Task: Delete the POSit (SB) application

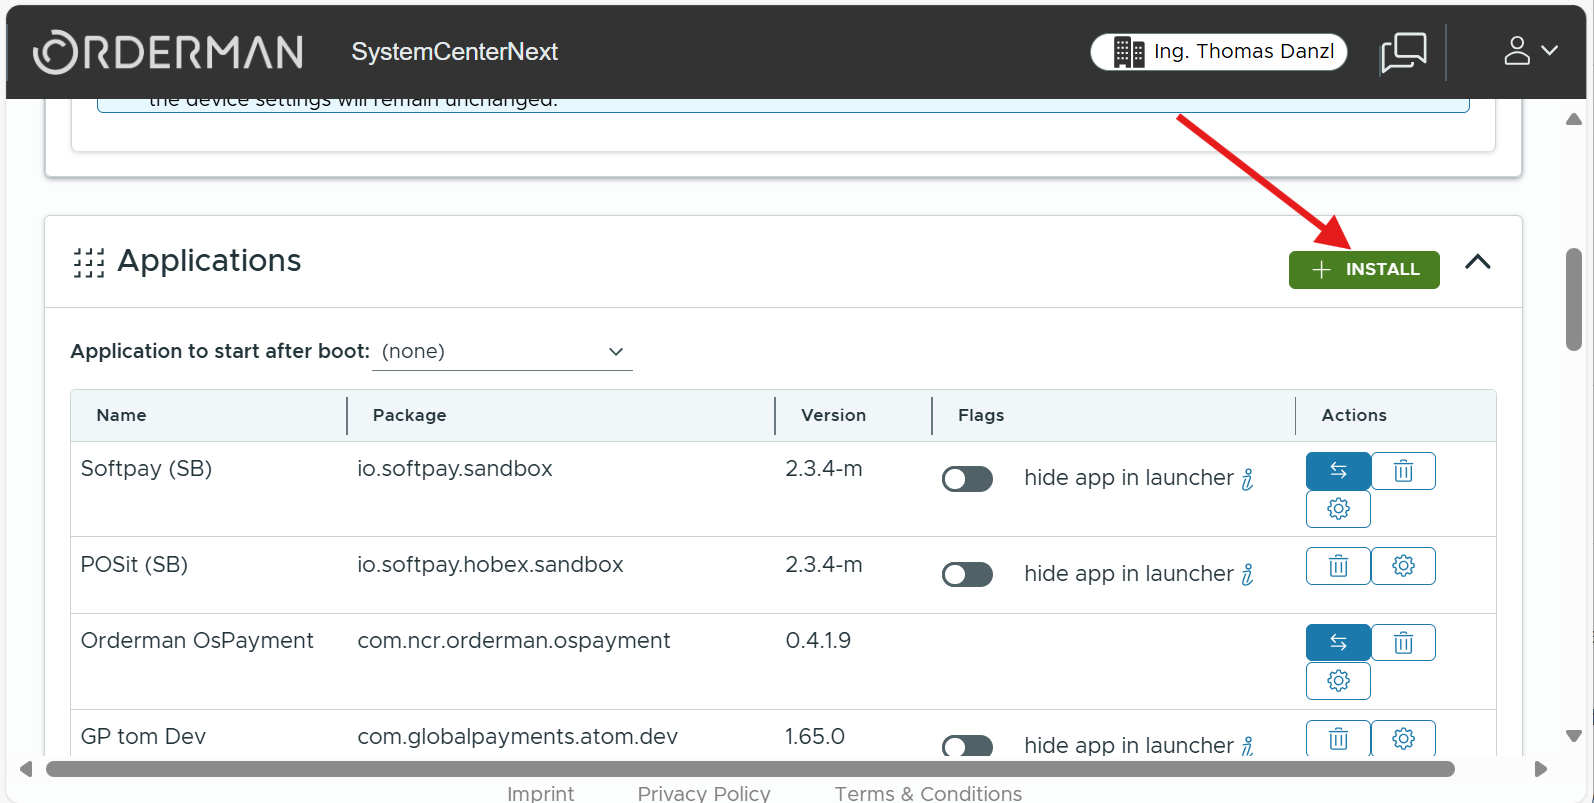Action: click(x=1337, y=567)
